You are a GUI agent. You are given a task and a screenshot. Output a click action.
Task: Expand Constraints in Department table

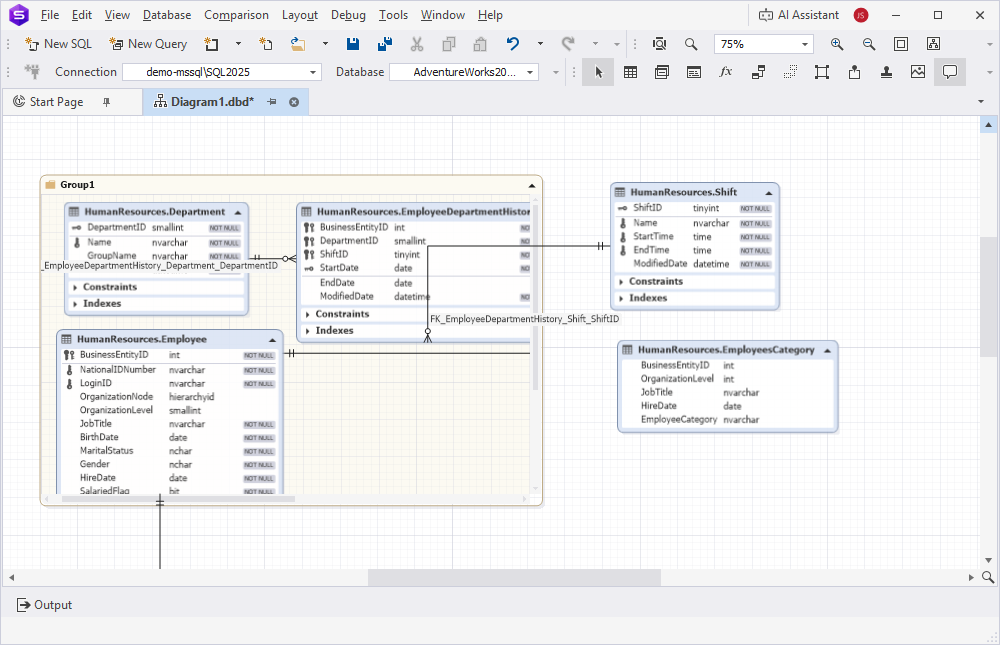(x=75, y=288)
